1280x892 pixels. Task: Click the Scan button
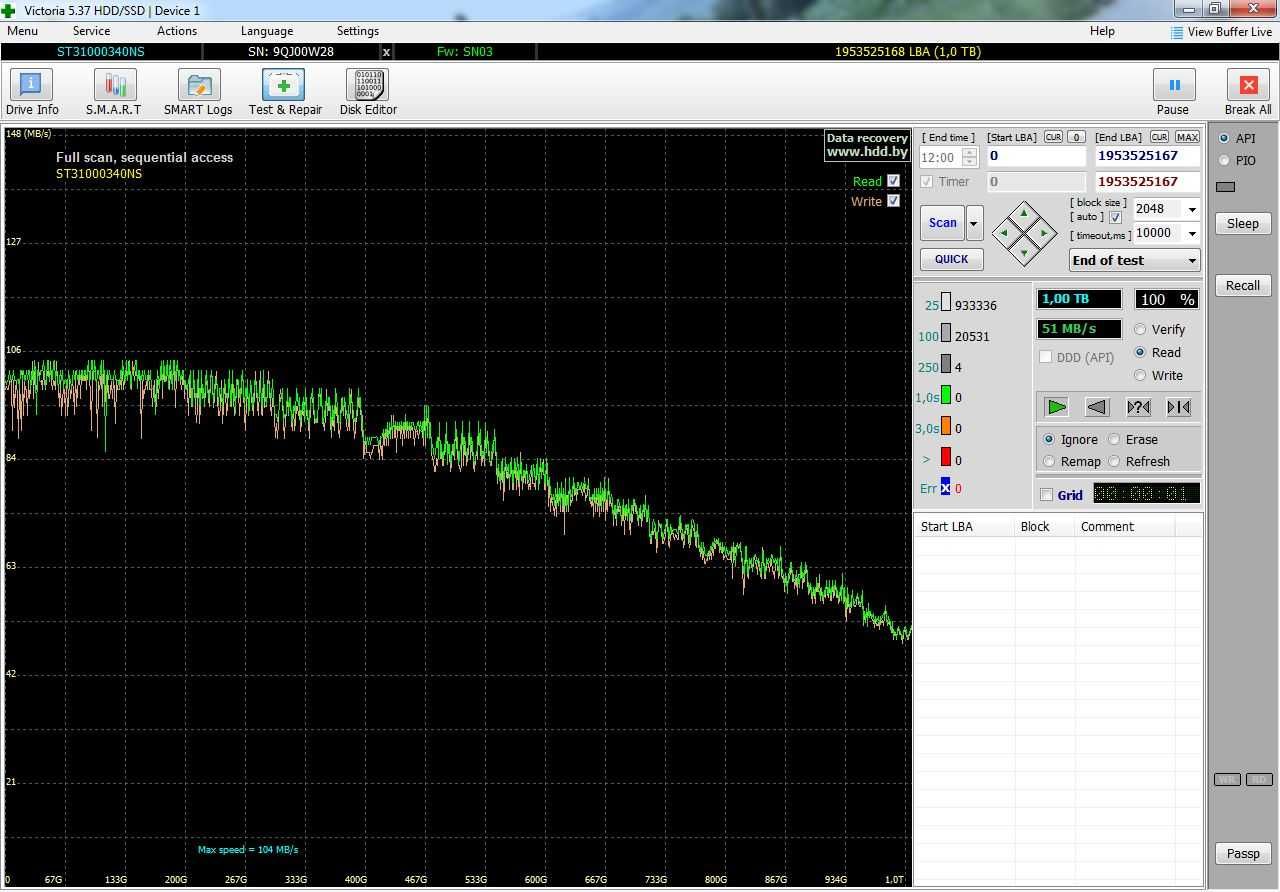(x=942, y=223)
